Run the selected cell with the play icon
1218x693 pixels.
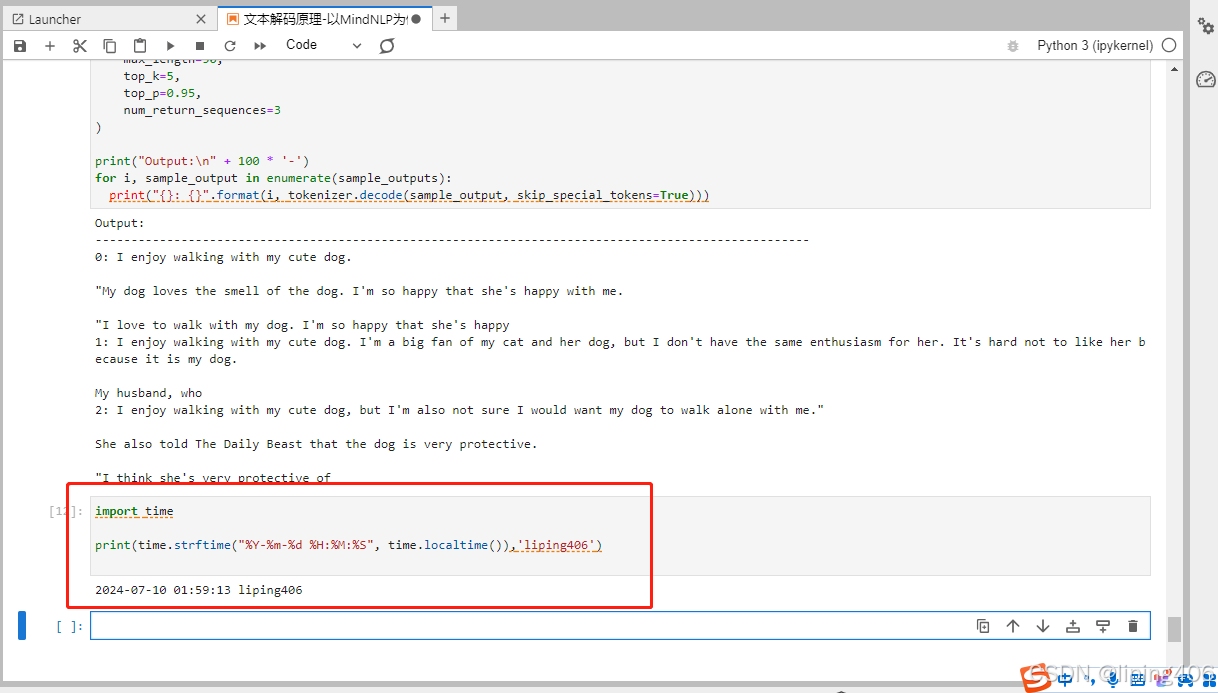tap(170, 46)
